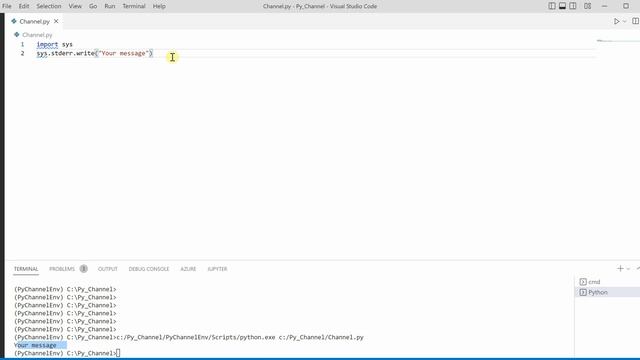Open the View menu
This screenshot has width=640, height=360.
[75, 6]
